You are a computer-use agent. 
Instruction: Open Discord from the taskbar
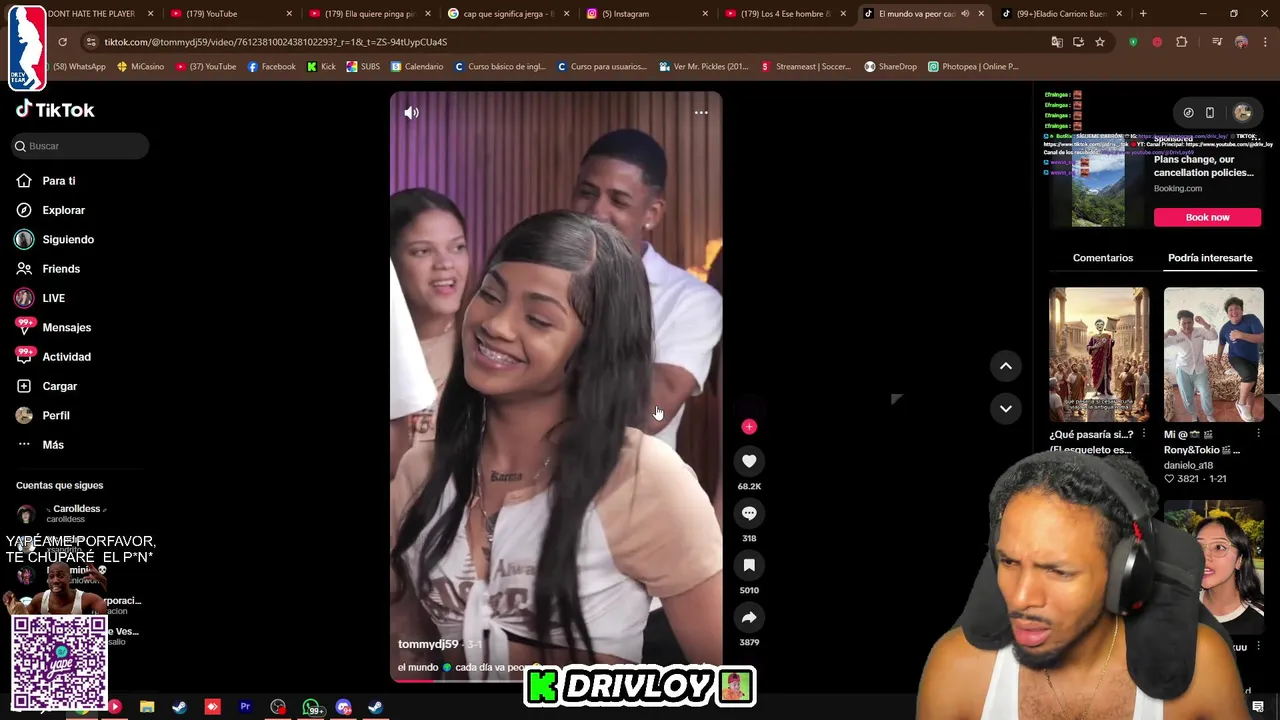pos(343,707)
